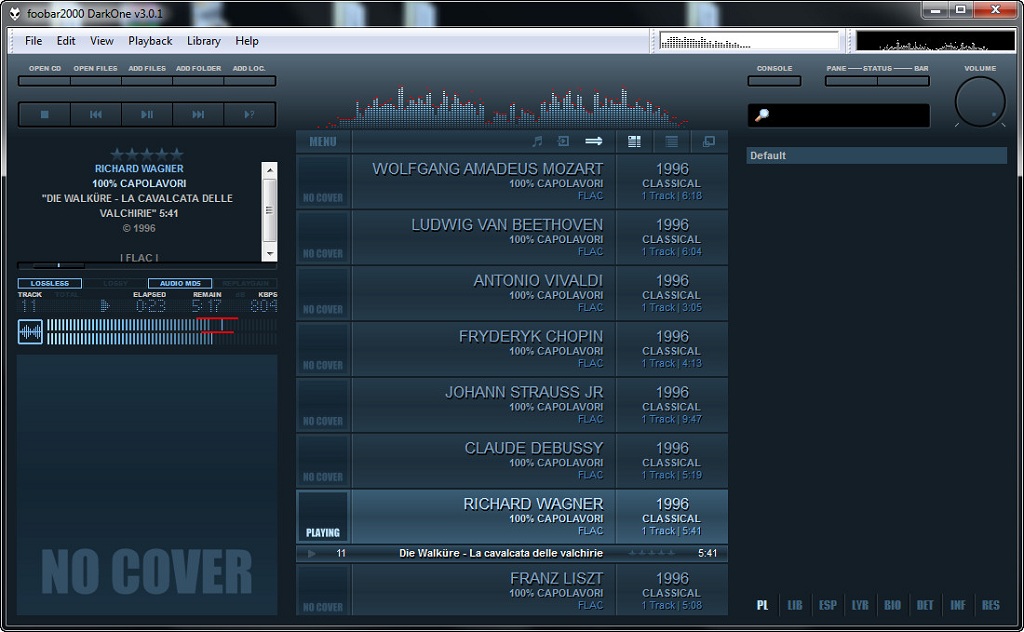Click the waveform seekbar icon
Screen dimensions: 1024x632
click(30, 332)
